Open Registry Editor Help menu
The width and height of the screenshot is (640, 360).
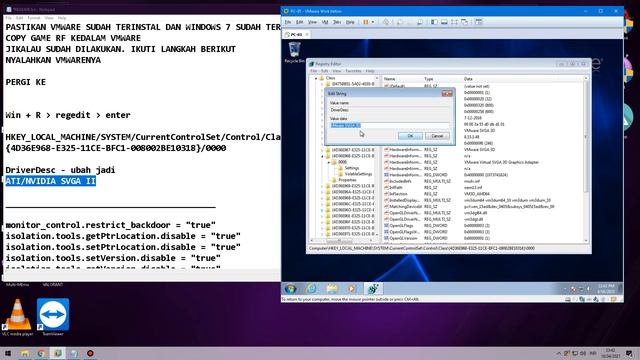[370, 71]
